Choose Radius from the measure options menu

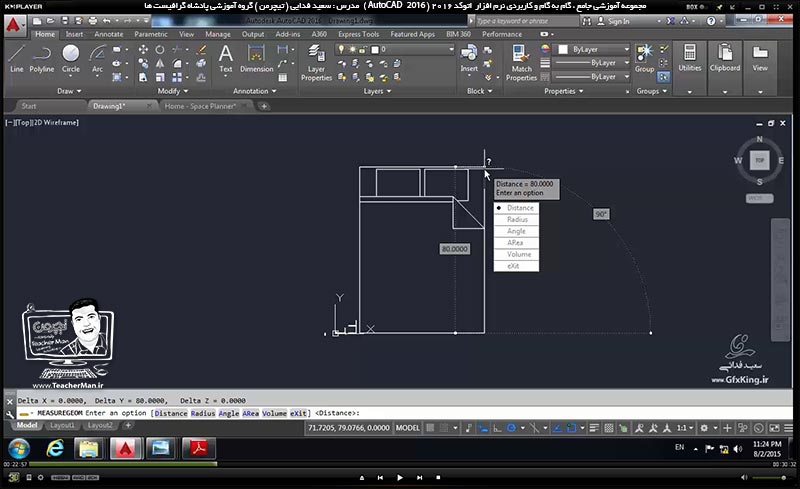[516, 219]
